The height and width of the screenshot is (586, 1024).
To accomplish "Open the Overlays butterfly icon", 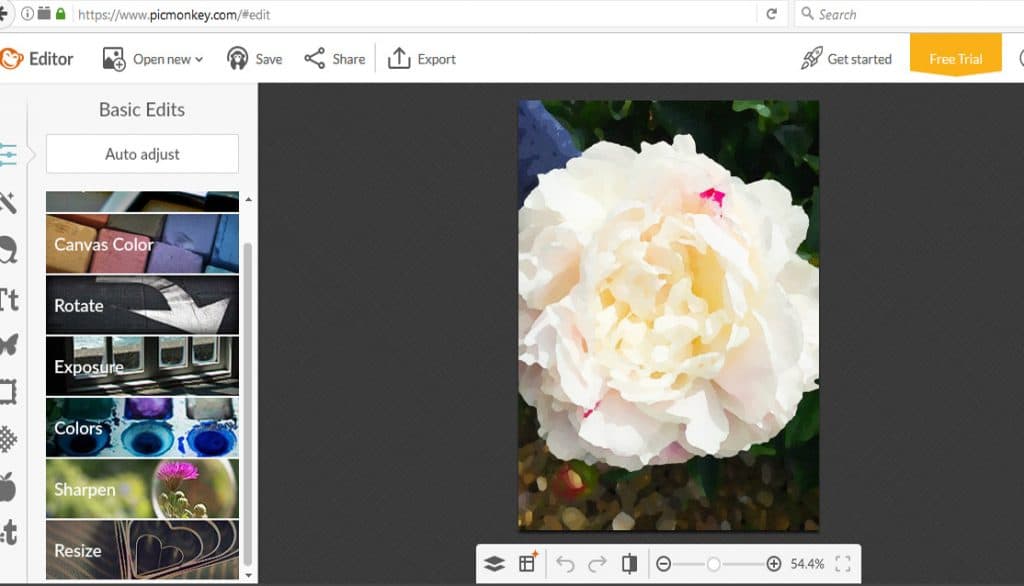I will tap(8, 346).
